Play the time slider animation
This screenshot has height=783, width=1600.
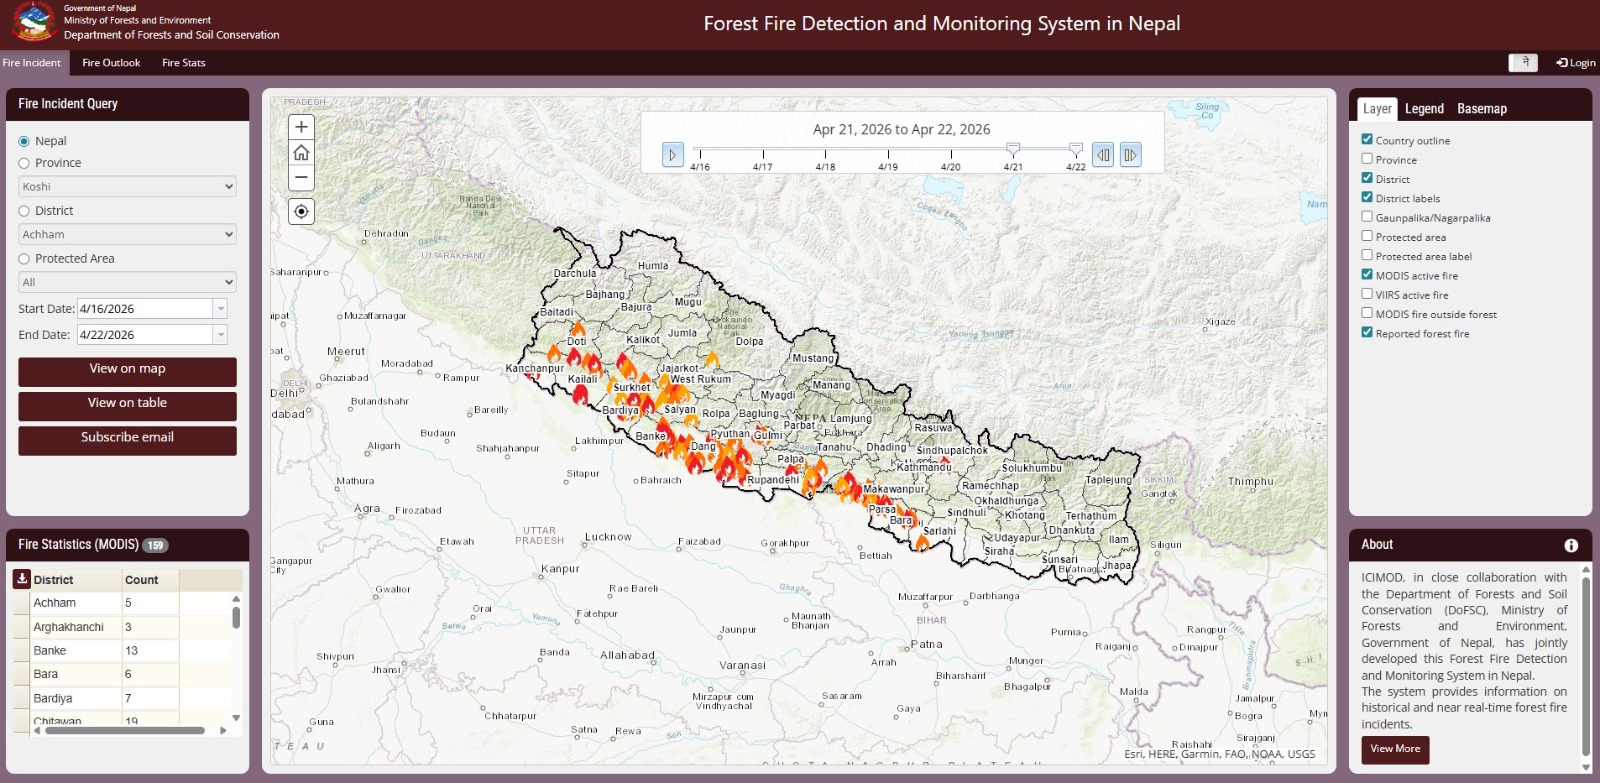tap(673, 155)
